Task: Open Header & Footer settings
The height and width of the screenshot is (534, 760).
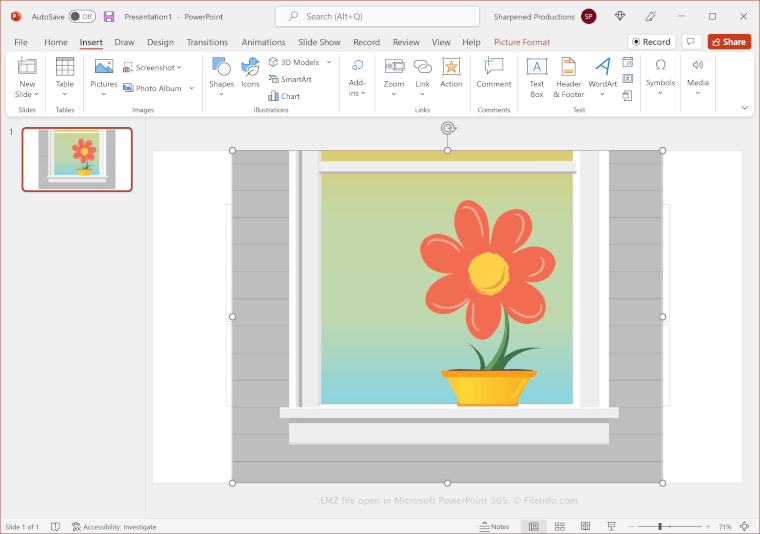Action: pos(568,74)
